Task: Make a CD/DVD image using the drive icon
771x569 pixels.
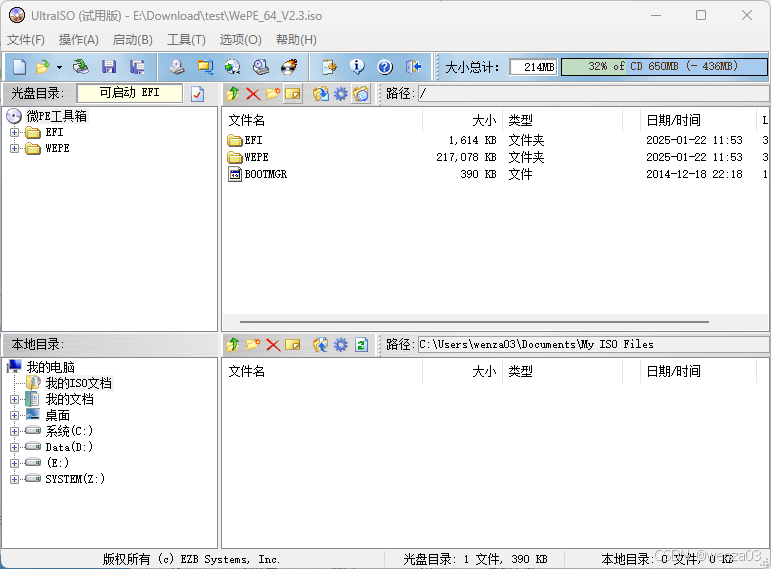Action: [x=177, y=67]
